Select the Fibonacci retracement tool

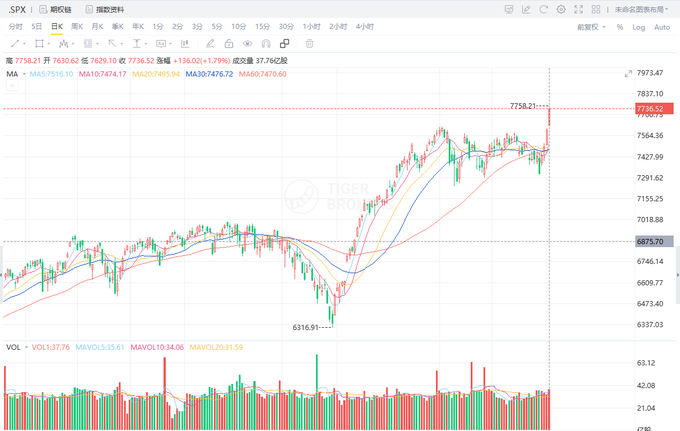pyautogui.click(x=88, y=43)
